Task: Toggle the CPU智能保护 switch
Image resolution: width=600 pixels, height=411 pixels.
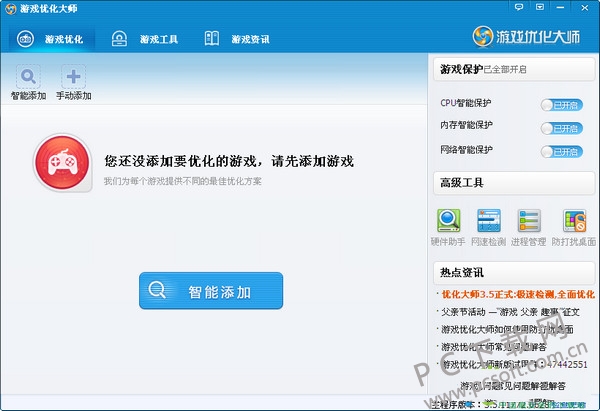Action: pos(562,105)
